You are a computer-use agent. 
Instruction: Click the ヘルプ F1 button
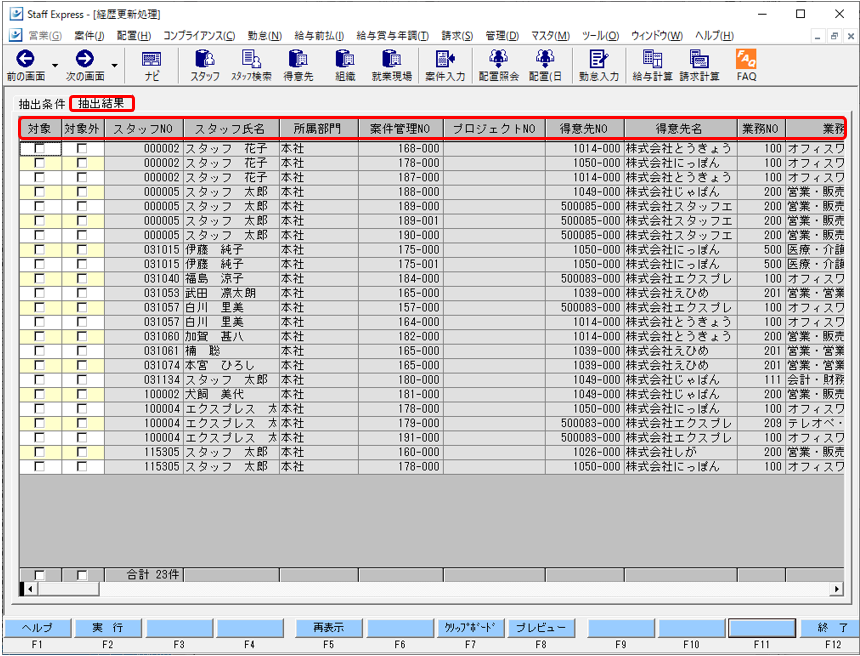tap(37, 627)
